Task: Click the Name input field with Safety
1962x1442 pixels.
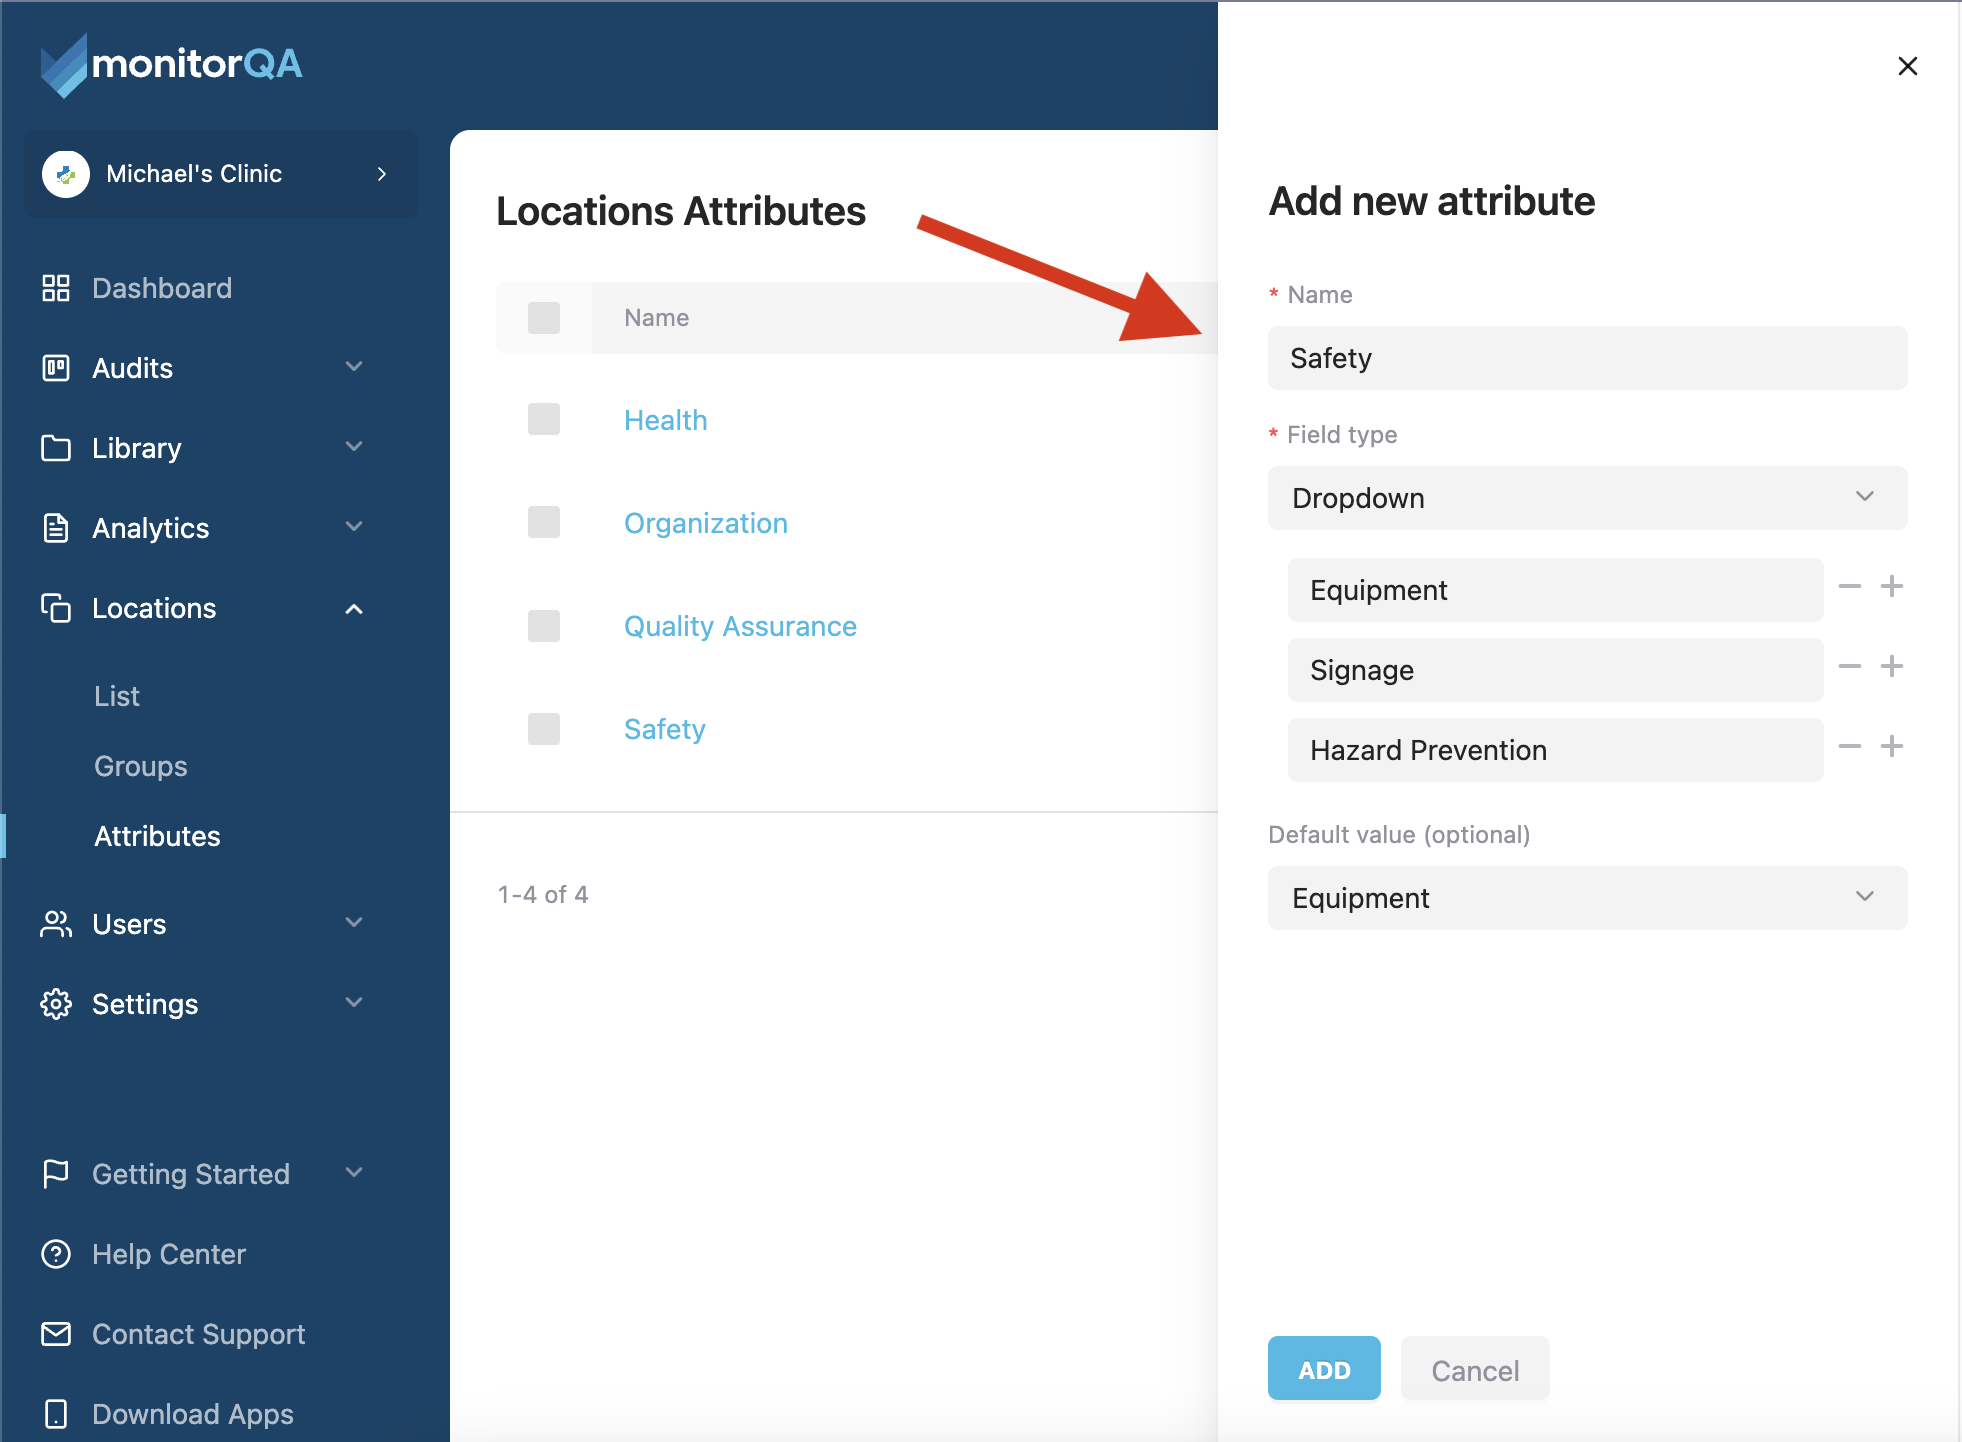Action: pyautogui.click(x=1587, y=358)
